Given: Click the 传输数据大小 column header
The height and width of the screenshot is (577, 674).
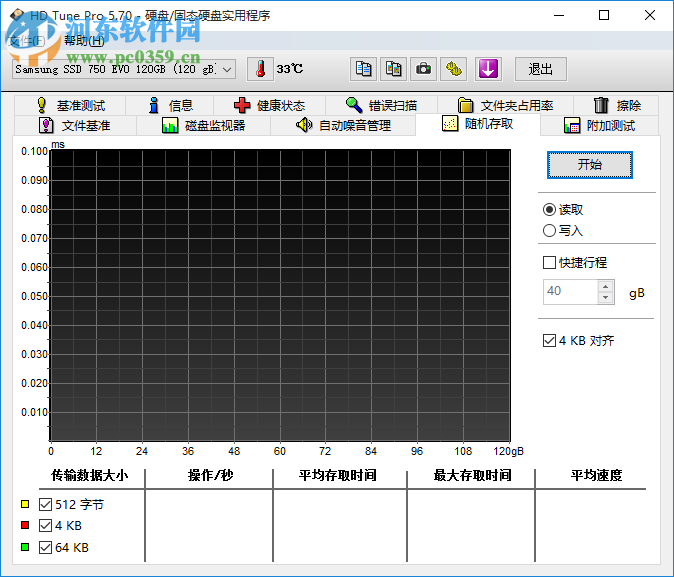Looking at the screenshot, I should coord(89,475).
